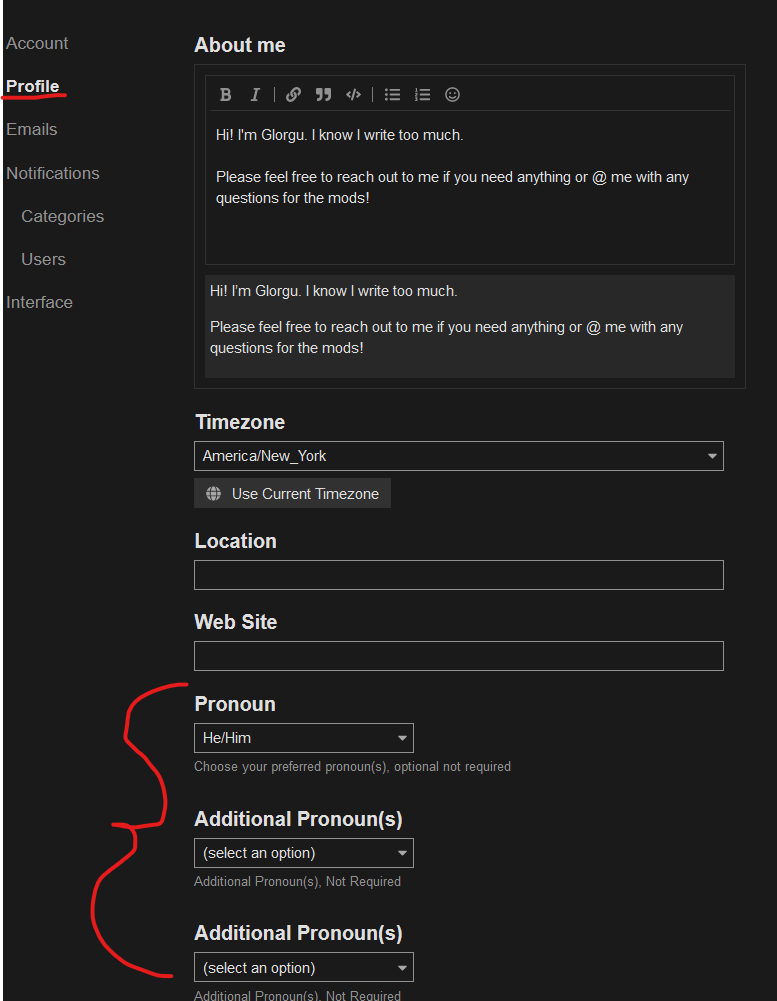Go to the Account settings section
The width and height of the screenshot is (777, 1001).
click(x=37, y=43)
